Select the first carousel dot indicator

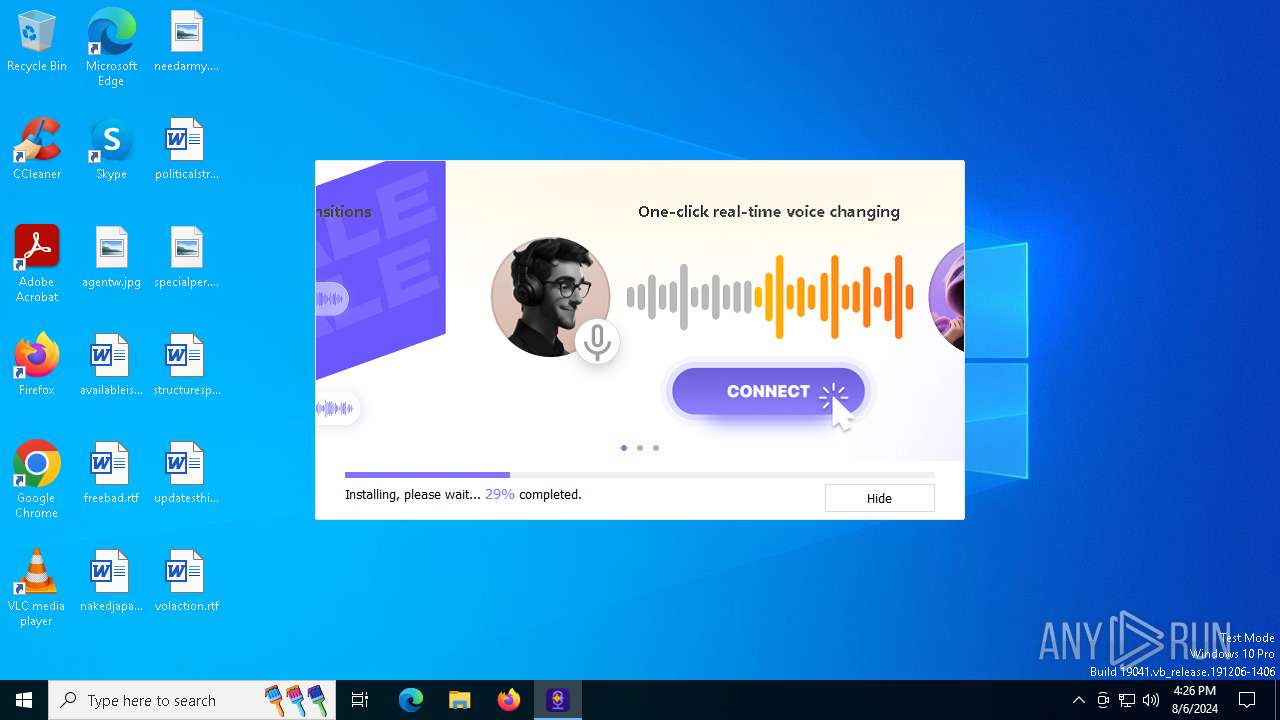pos(624,448)
